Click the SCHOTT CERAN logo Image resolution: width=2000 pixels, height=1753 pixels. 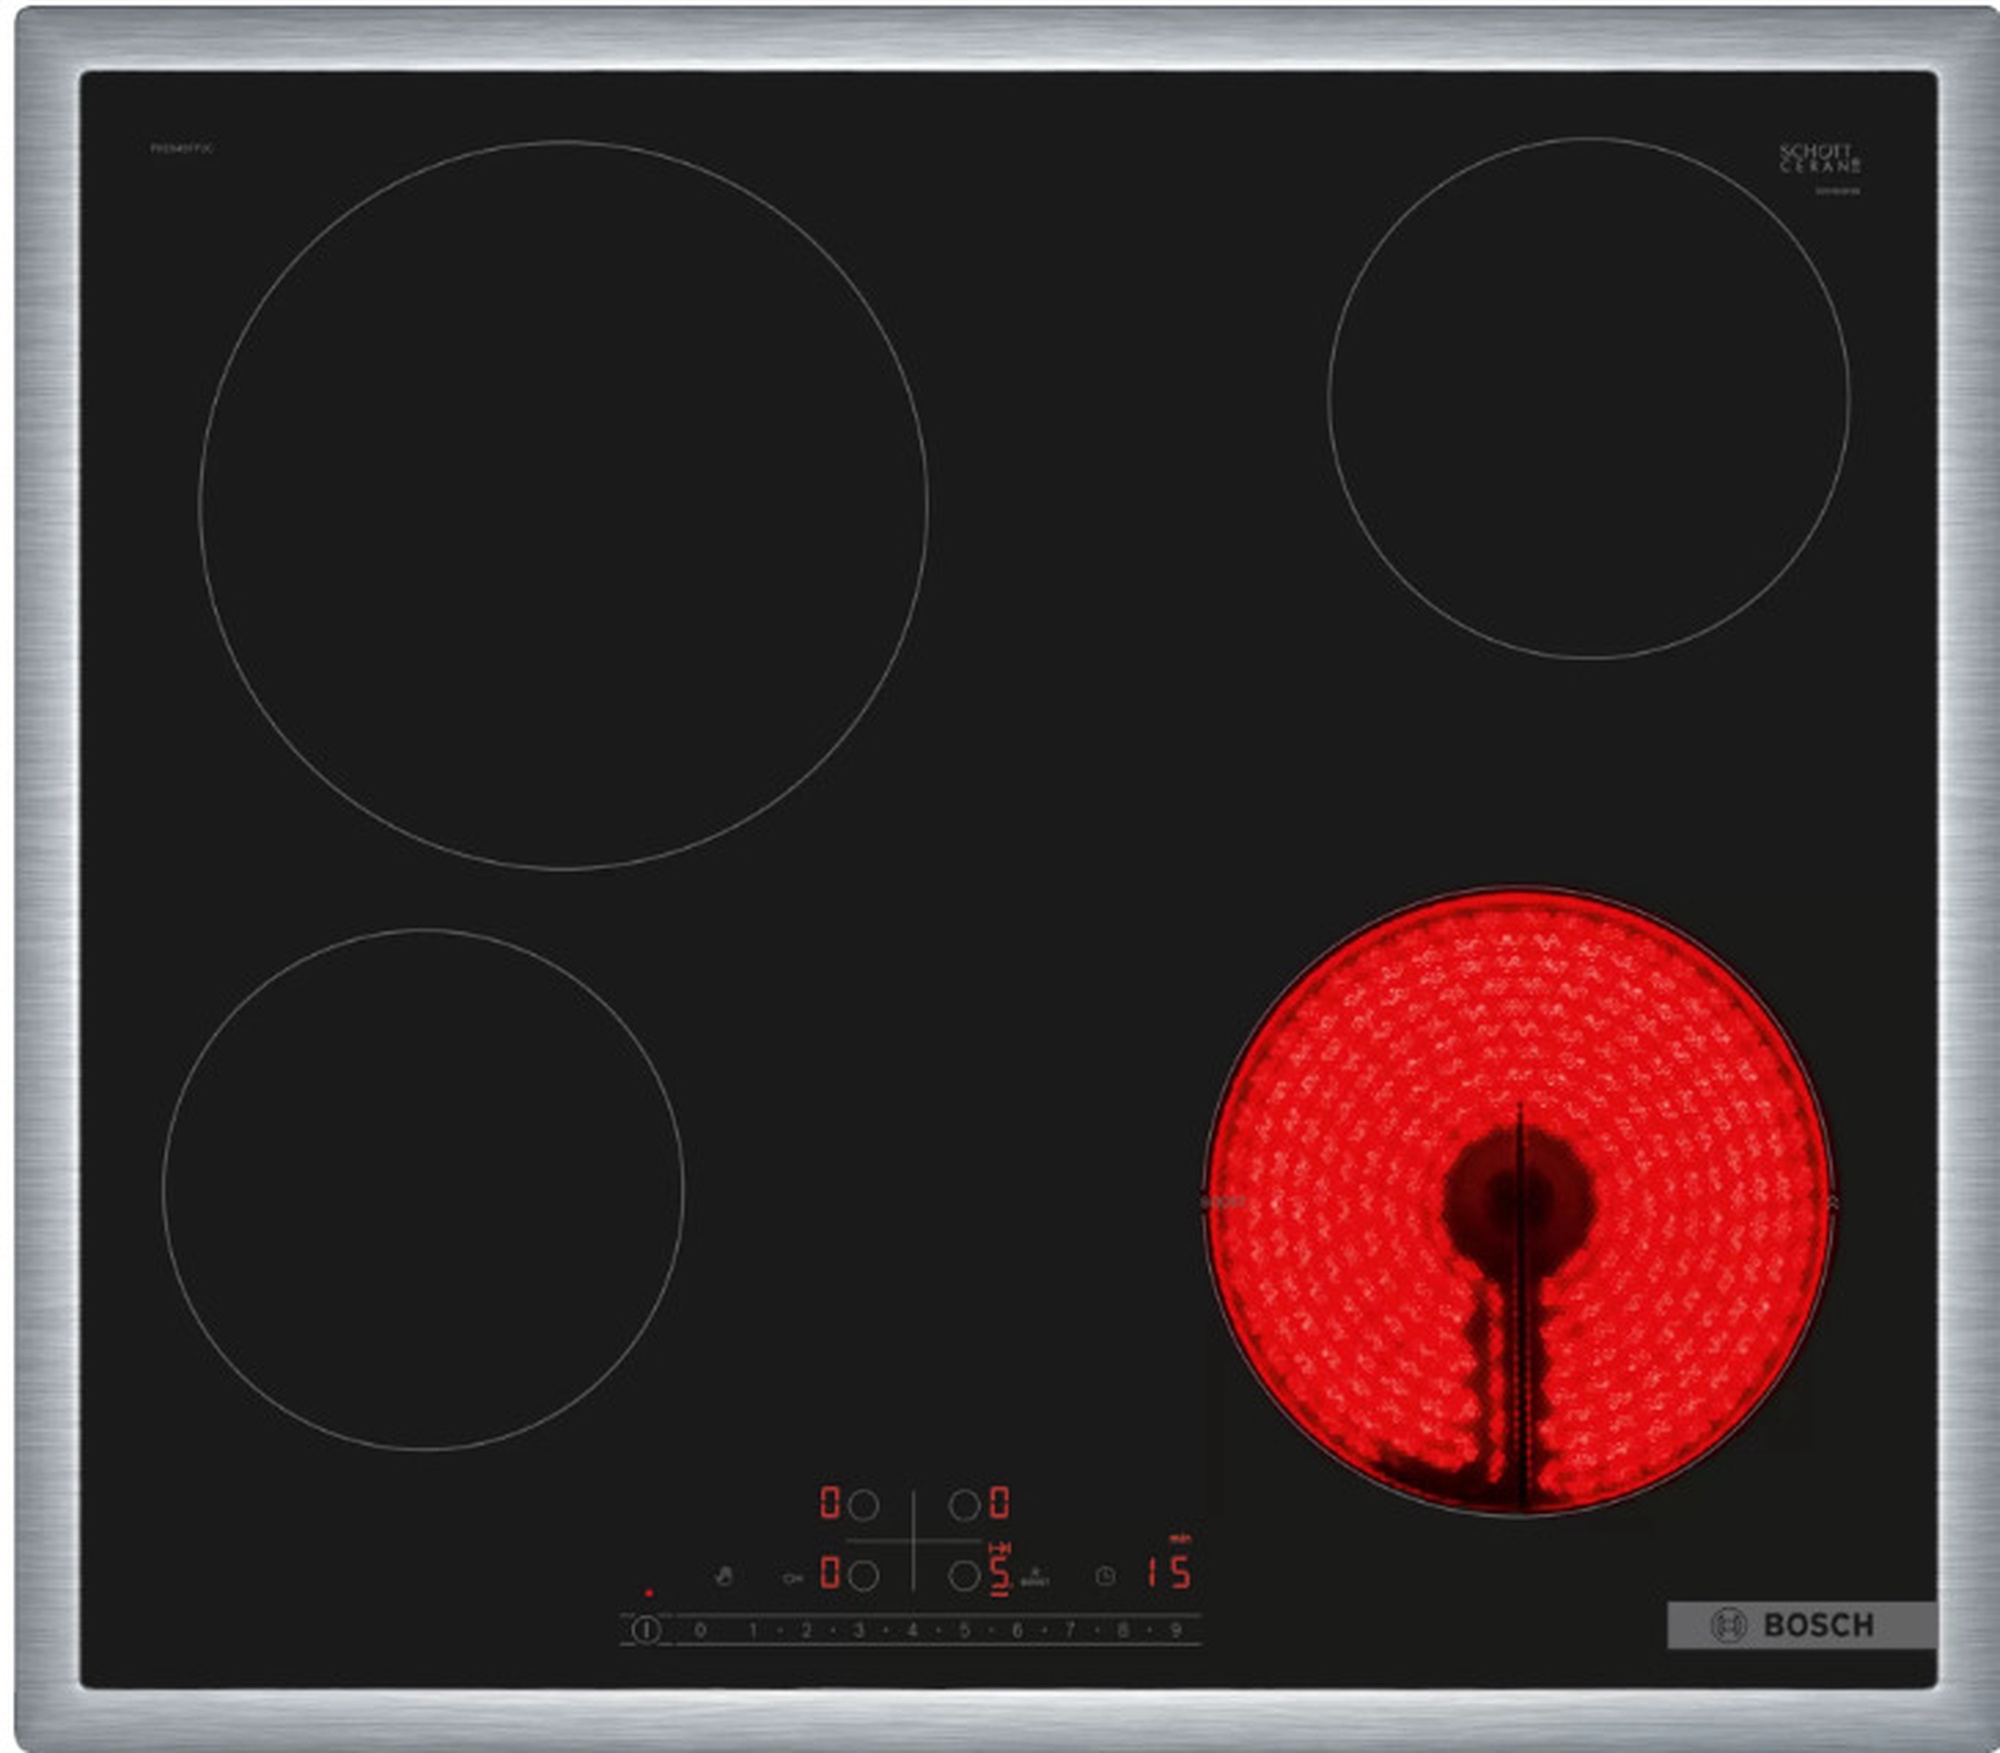click(1819, 160)
